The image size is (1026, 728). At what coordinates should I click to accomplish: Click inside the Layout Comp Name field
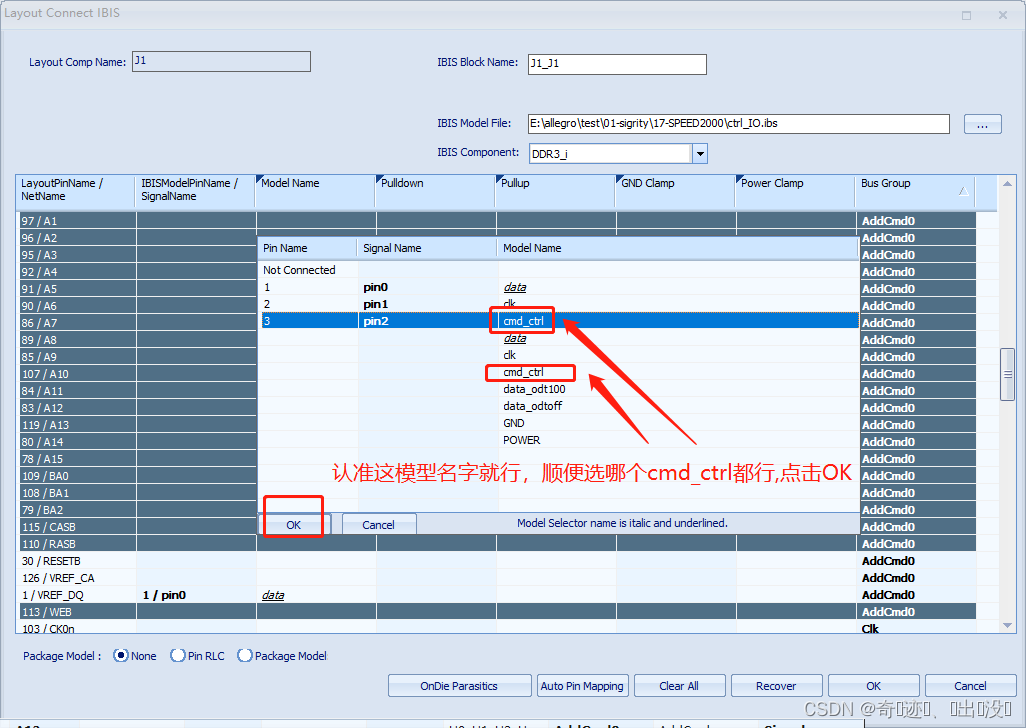coord(220,61)
